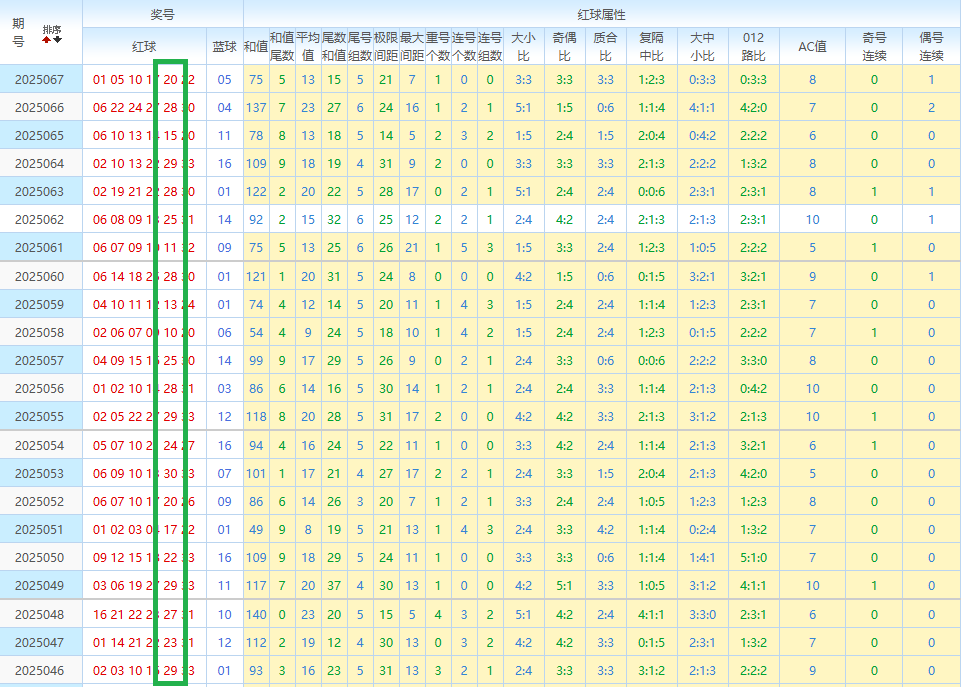The image size is (961, 687).
Task: Click the 奇号连续 column header
Action: click(x=874, y=46)
